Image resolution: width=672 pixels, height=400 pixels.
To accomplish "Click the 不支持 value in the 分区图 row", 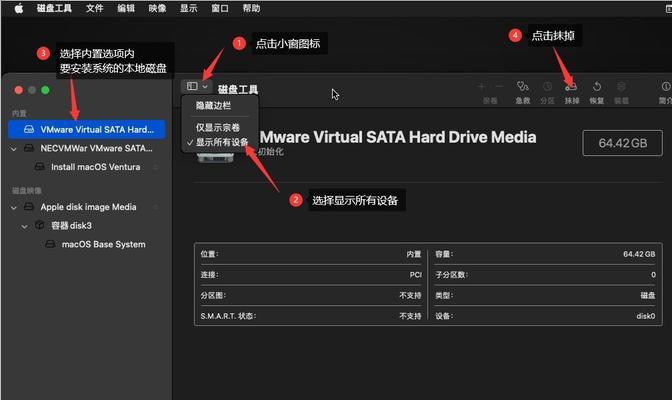I will pos(411,295).
